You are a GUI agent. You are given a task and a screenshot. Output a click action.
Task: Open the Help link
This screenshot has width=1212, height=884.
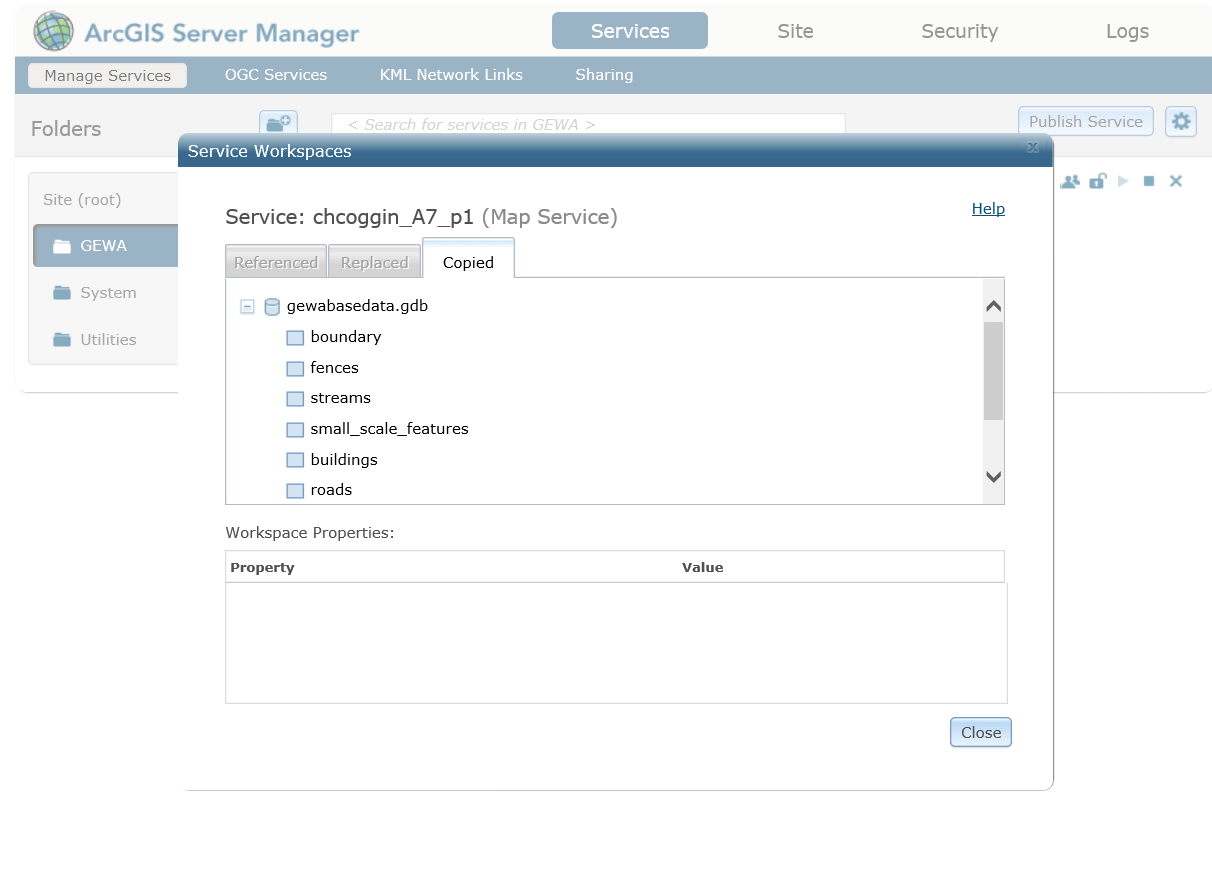(x=988, y=209)
